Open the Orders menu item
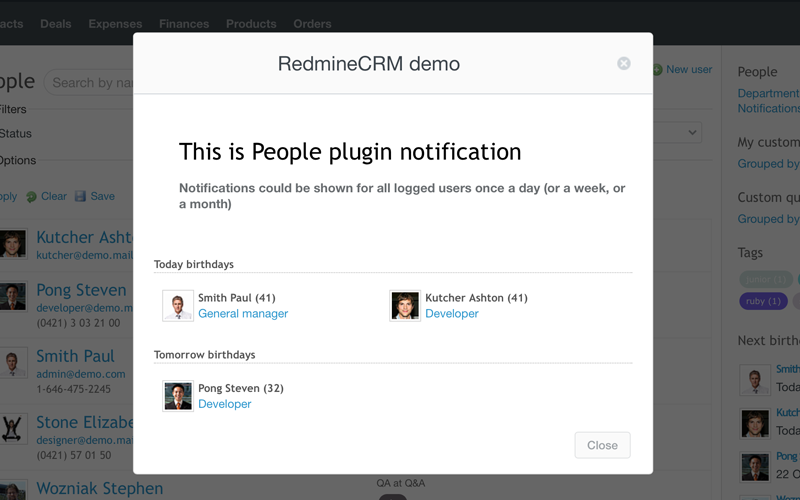Image resolution: width=800 pixels, height=500 pixels. point(312,24)
